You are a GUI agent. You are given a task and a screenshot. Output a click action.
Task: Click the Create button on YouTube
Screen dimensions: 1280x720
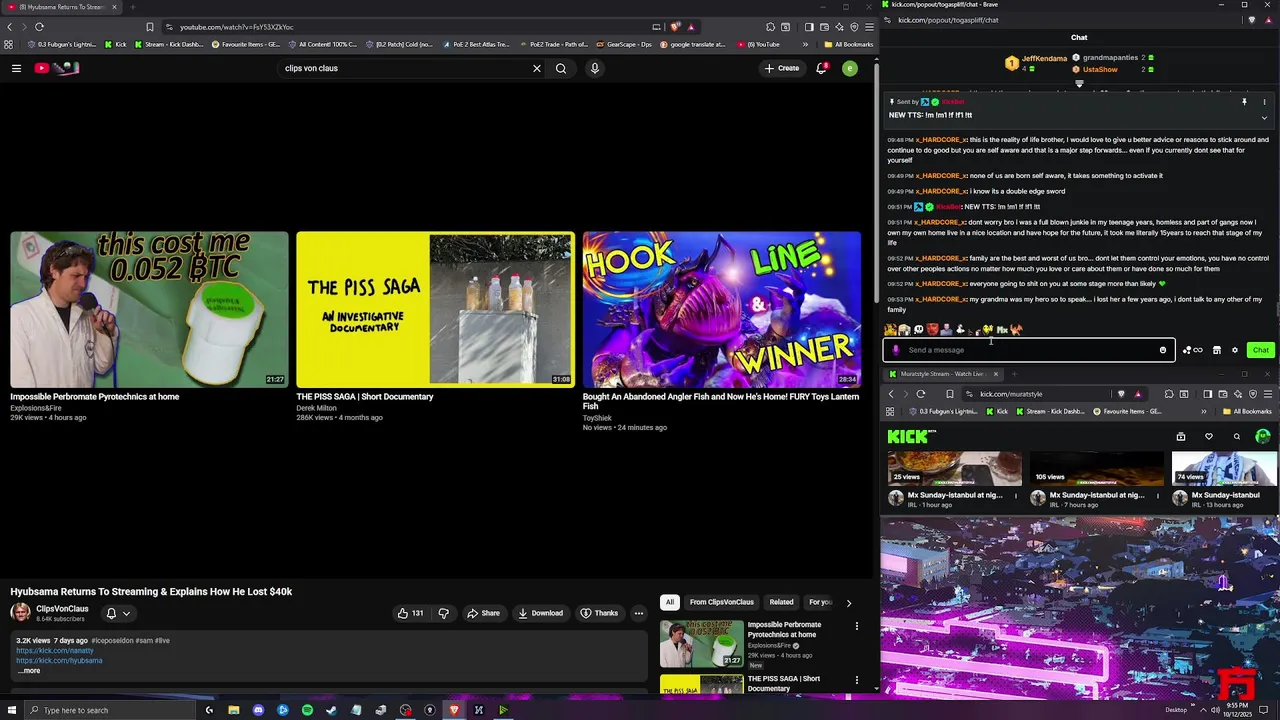pyautogui.click(x=782, y=68)
